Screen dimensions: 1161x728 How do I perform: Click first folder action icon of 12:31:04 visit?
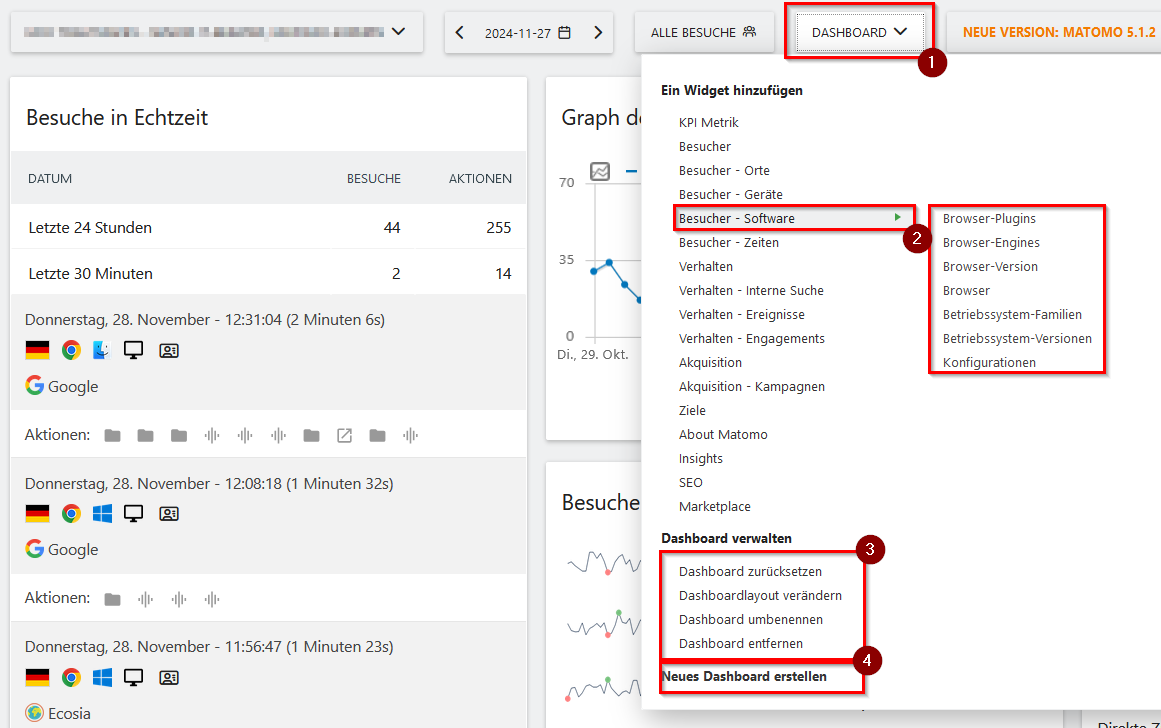(x=113, y=435)
